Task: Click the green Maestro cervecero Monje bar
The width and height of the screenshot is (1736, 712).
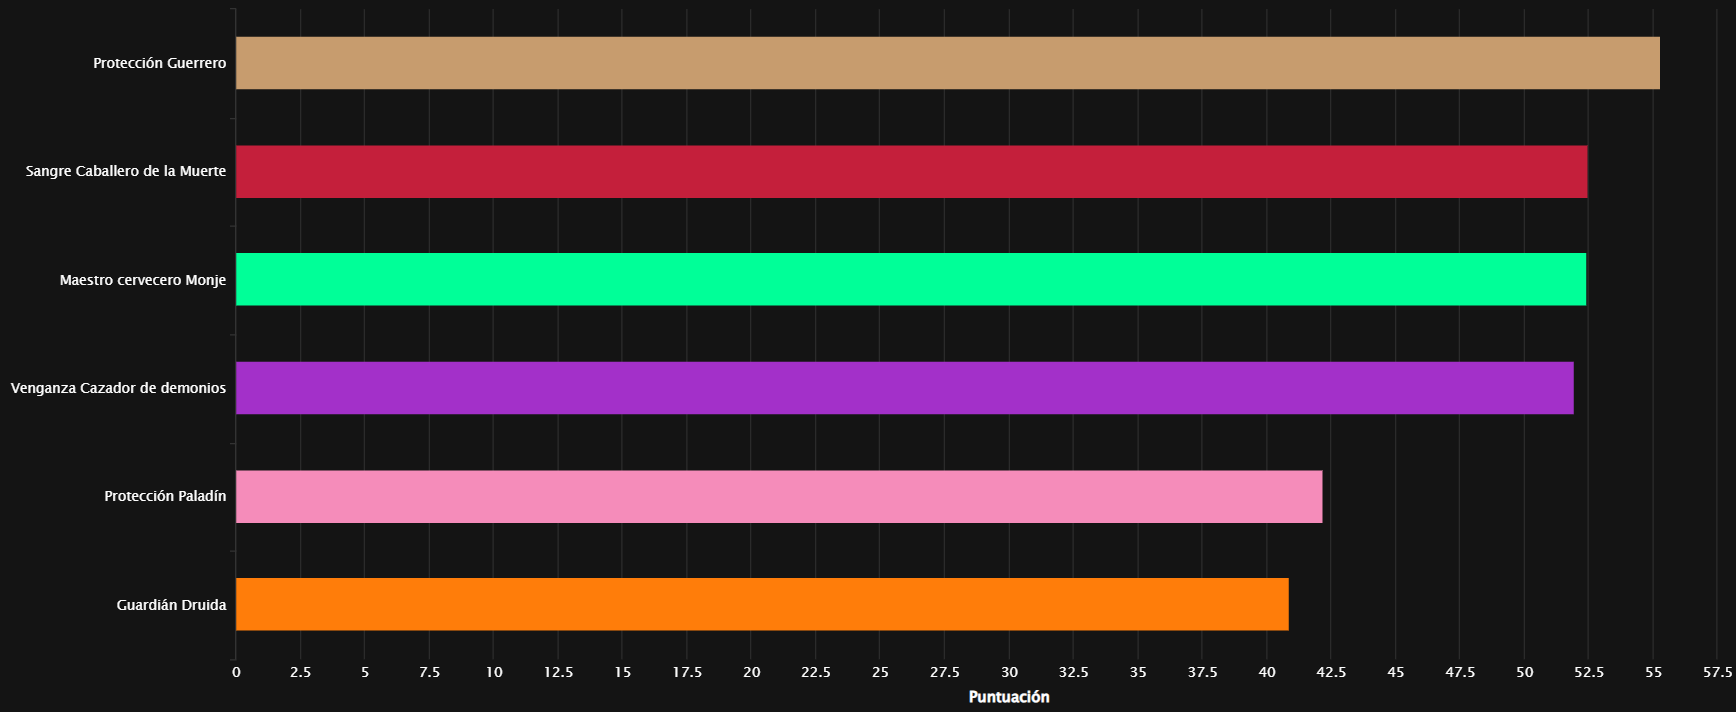Action: pos(910,279)
